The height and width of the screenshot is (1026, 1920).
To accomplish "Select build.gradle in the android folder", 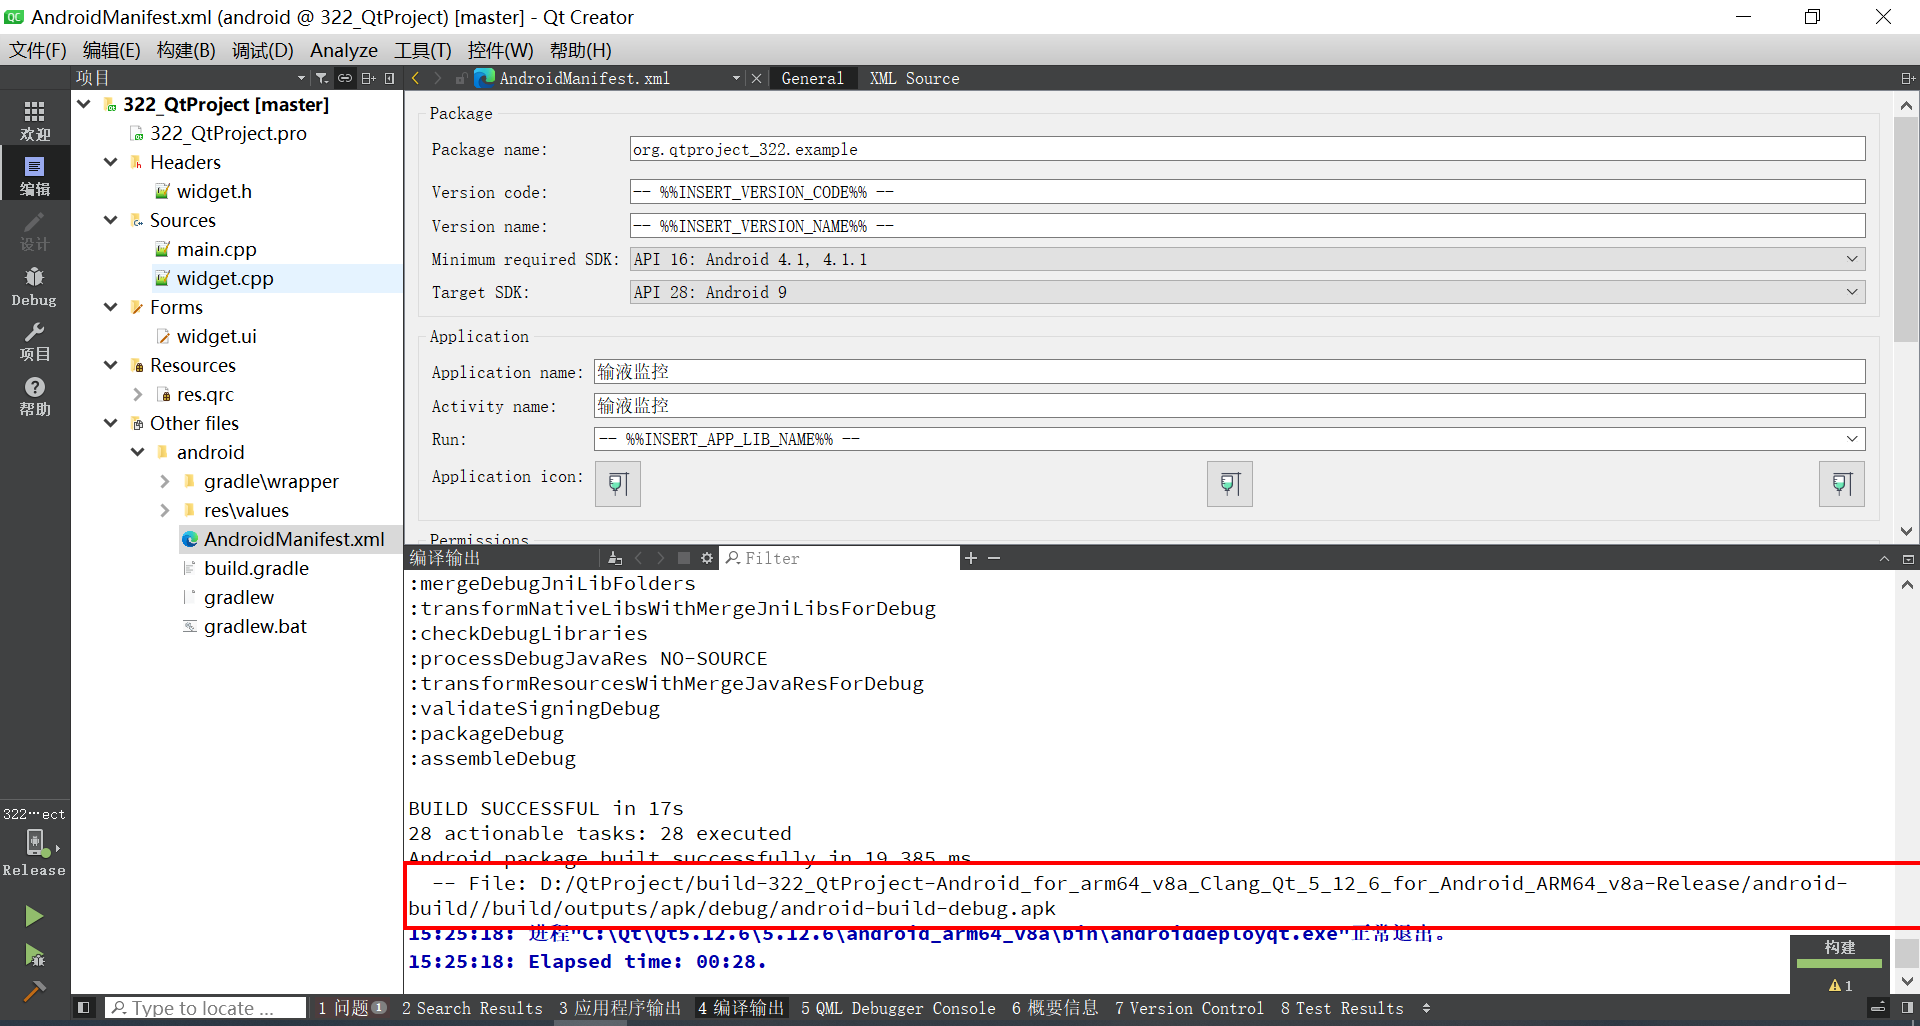I will (256, 568).
